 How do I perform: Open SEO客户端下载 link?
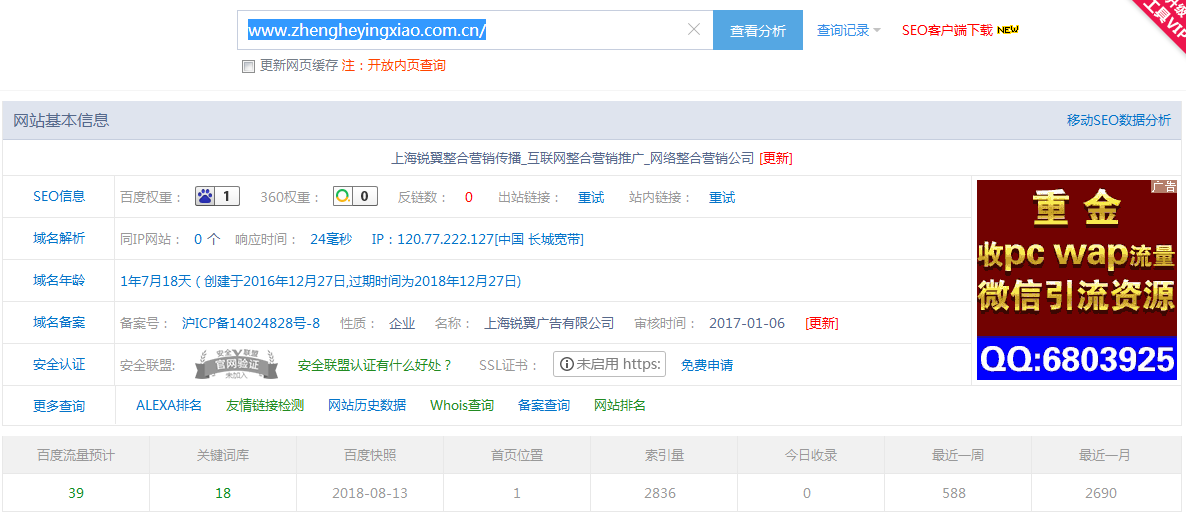tap(947, 31)
